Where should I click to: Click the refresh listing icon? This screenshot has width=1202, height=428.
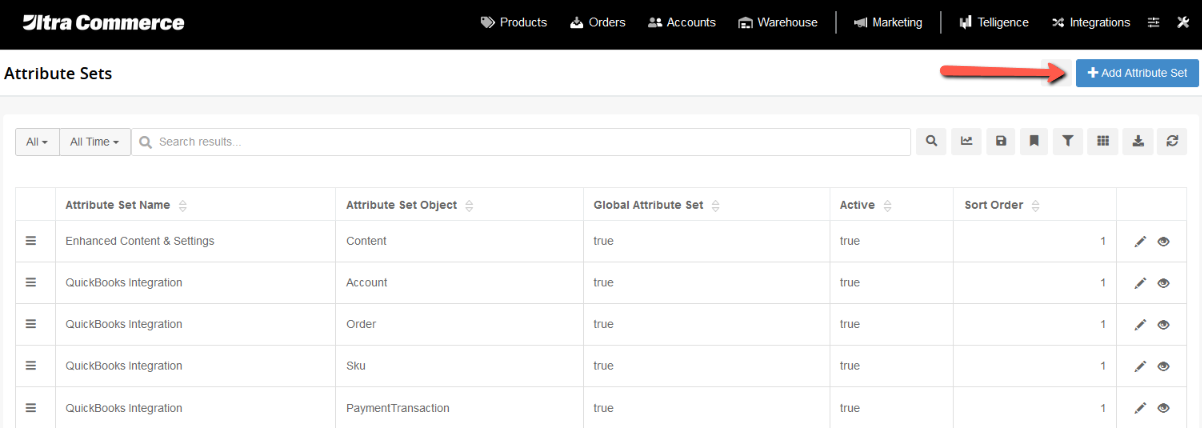(1172, 142)
